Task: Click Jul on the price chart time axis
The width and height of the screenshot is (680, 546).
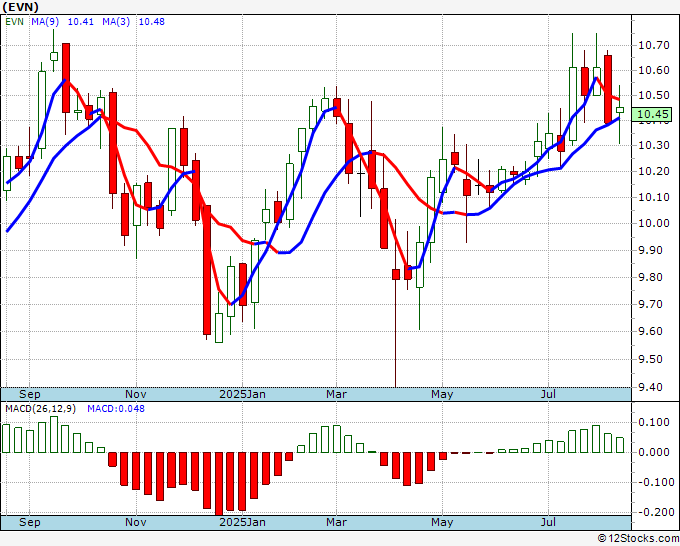Action: 549,394
